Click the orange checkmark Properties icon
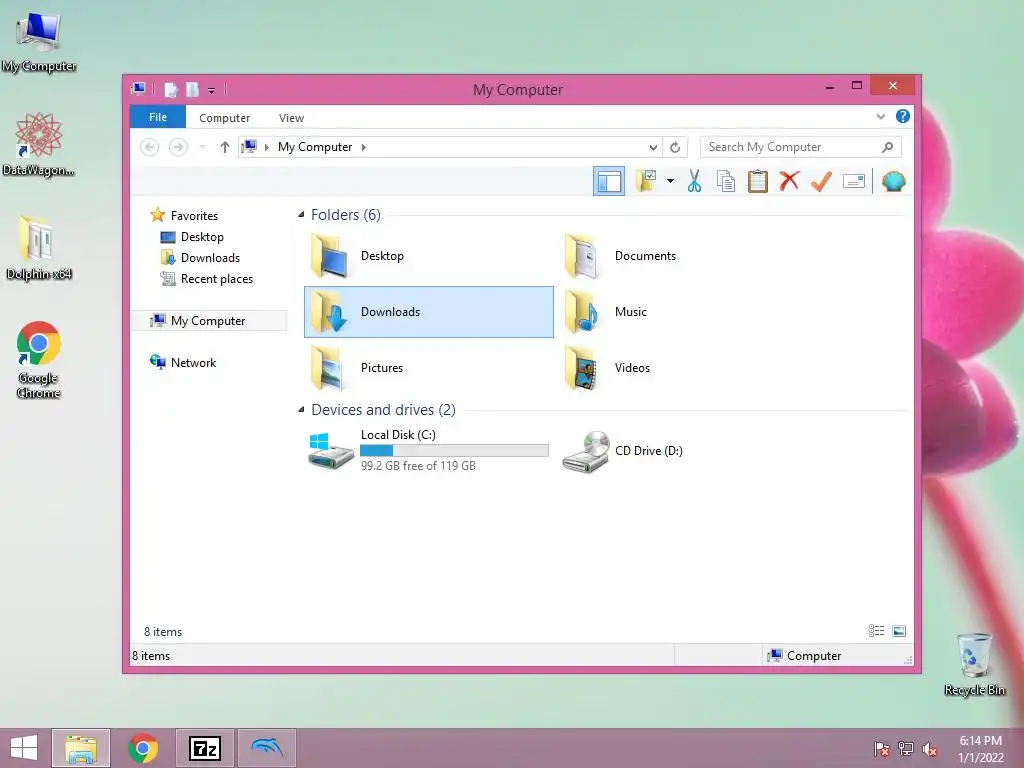The height and width of the screenshot is (768, 1024). 821,181
